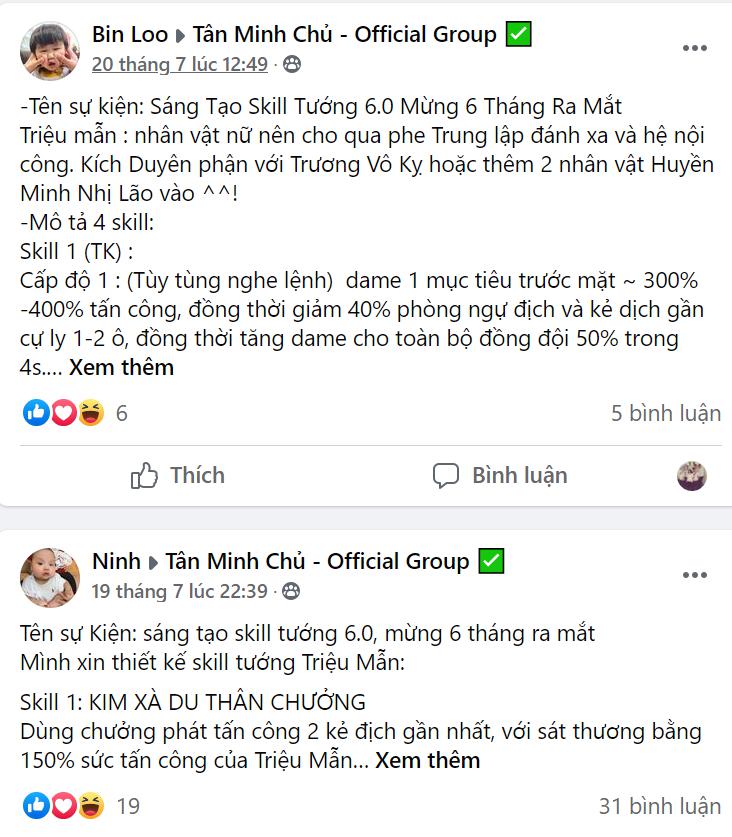This screenshot has height=837, width=732.
Task: Click the heart reaction icon on Ninh's post
Action: coord(64,806)
